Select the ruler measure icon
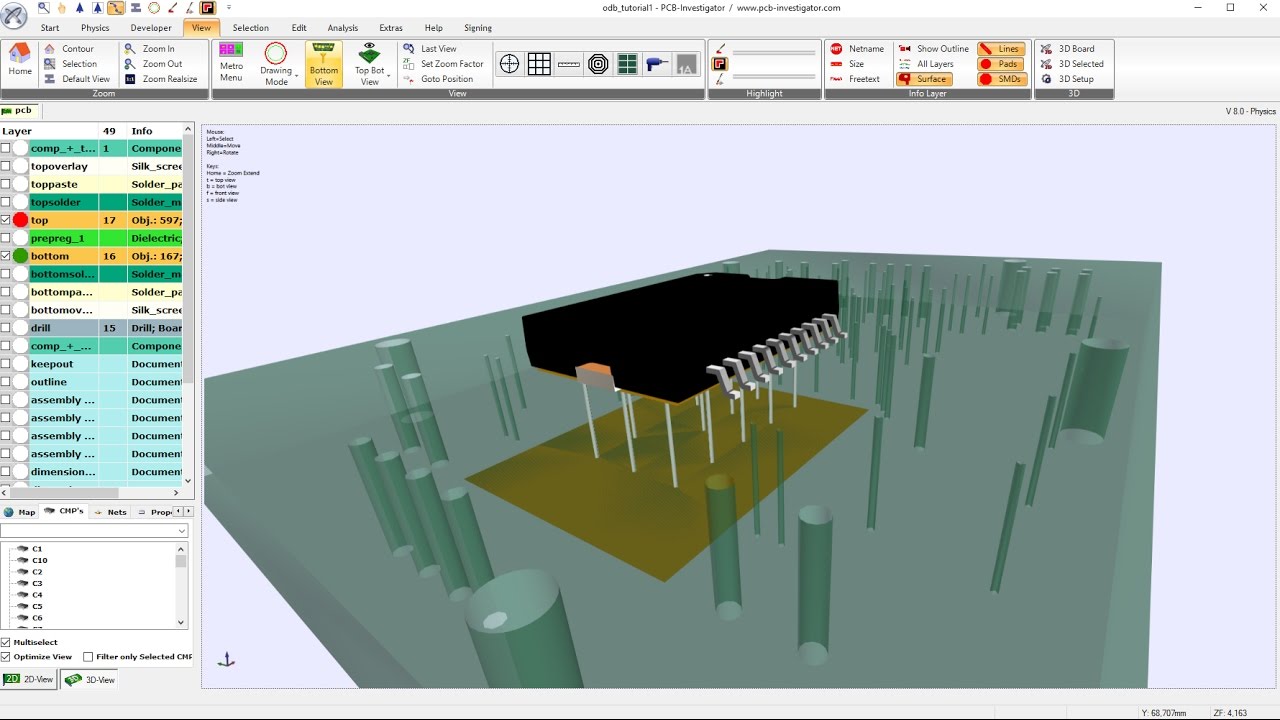 coord(569,64)
